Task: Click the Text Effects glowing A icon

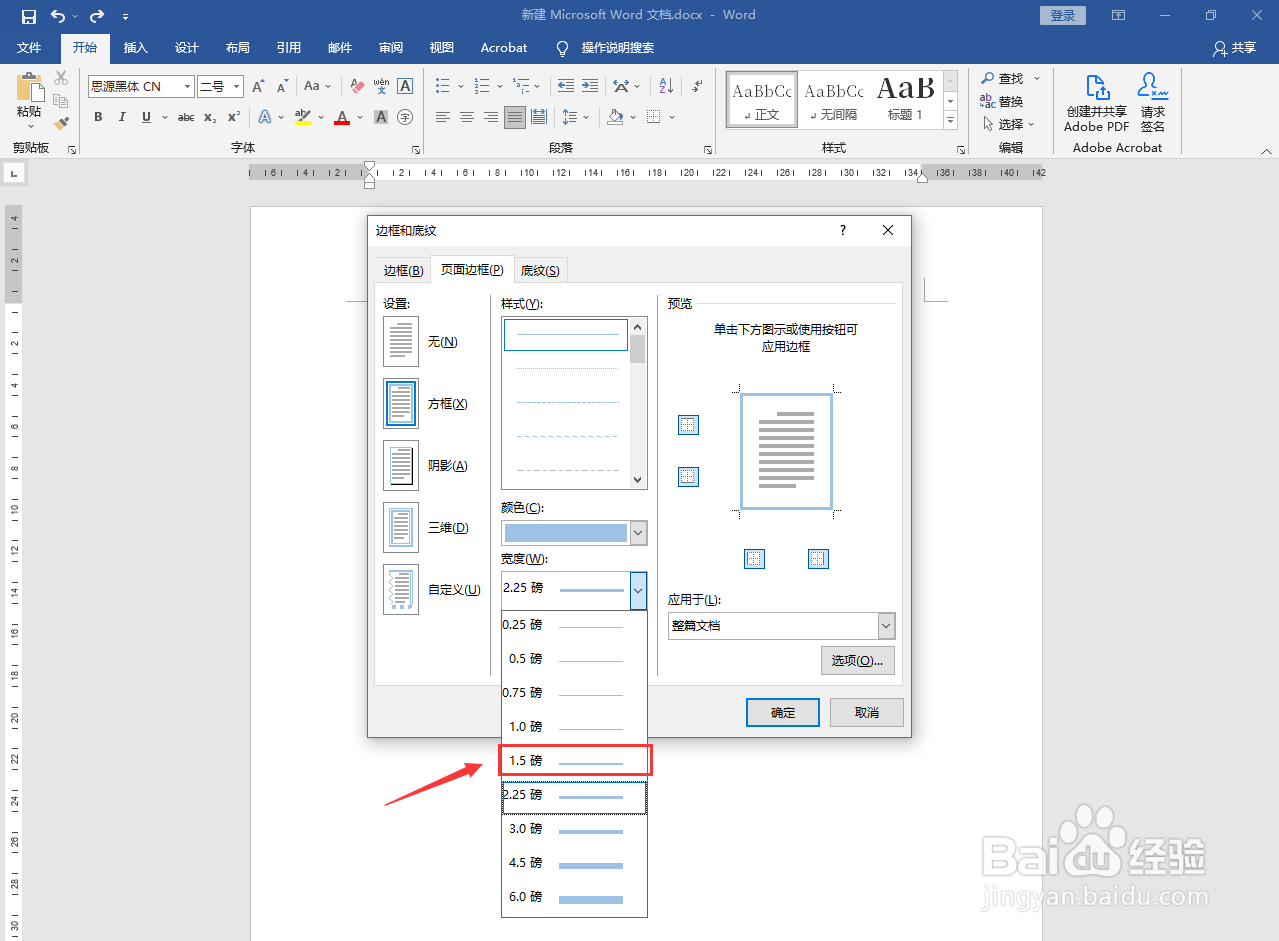Action: click(x=265, y=117)
